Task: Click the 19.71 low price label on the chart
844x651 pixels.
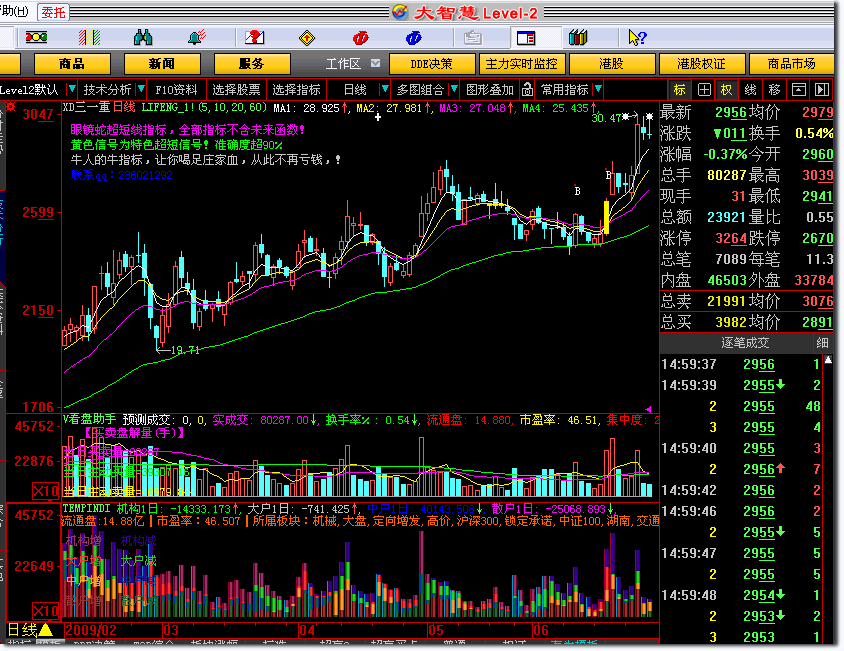Action: pos(185,350)
